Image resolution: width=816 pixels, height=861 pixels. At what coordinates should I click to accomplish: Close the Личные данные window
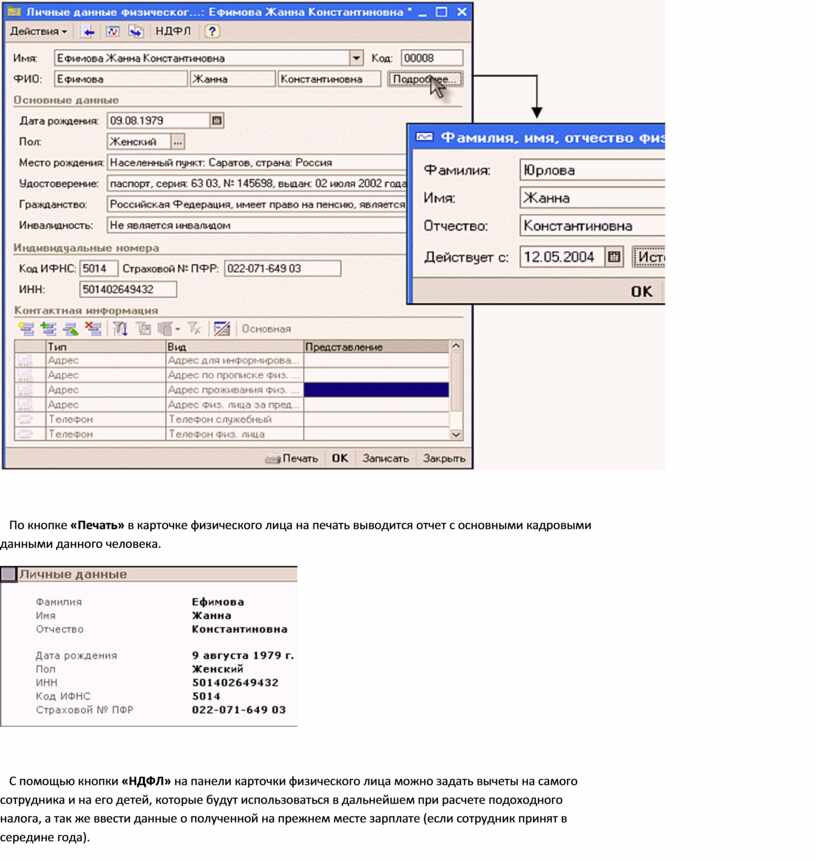462,12
